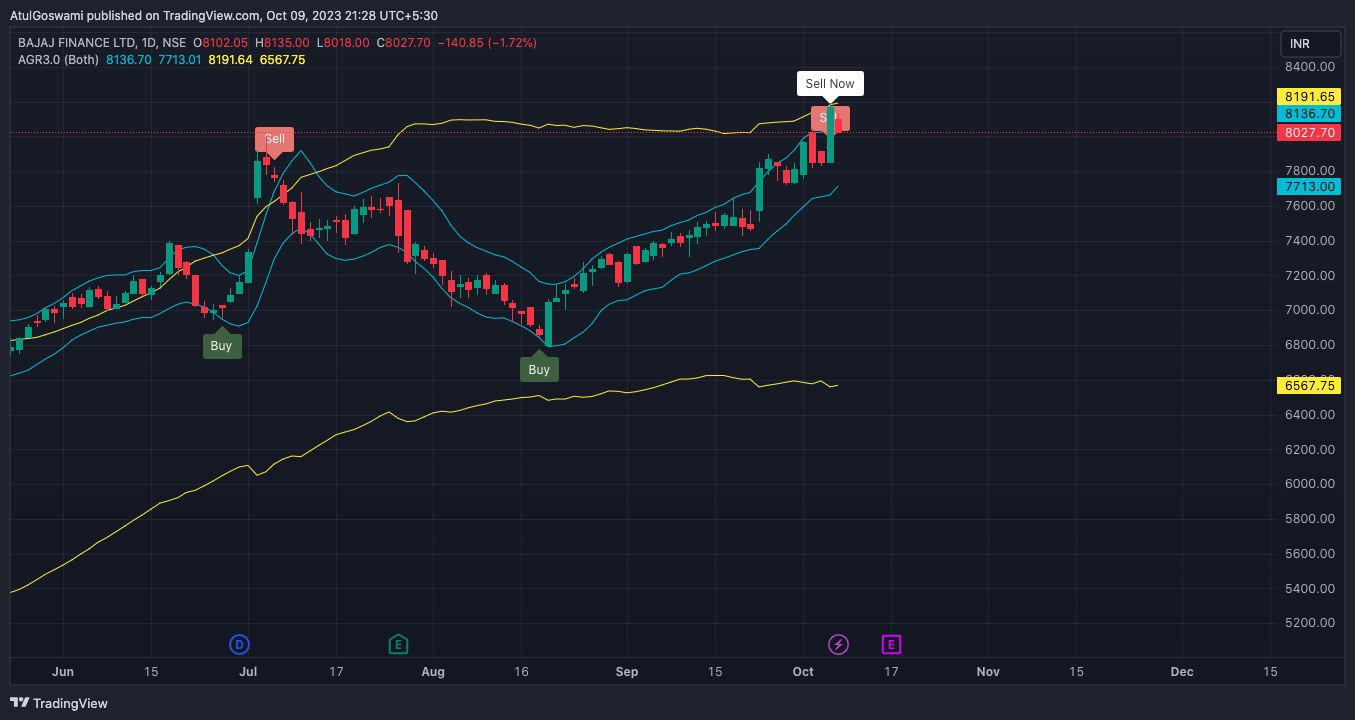Click the AtulGoswami published header text
The image size is (1355, 720).
(223, 15)
